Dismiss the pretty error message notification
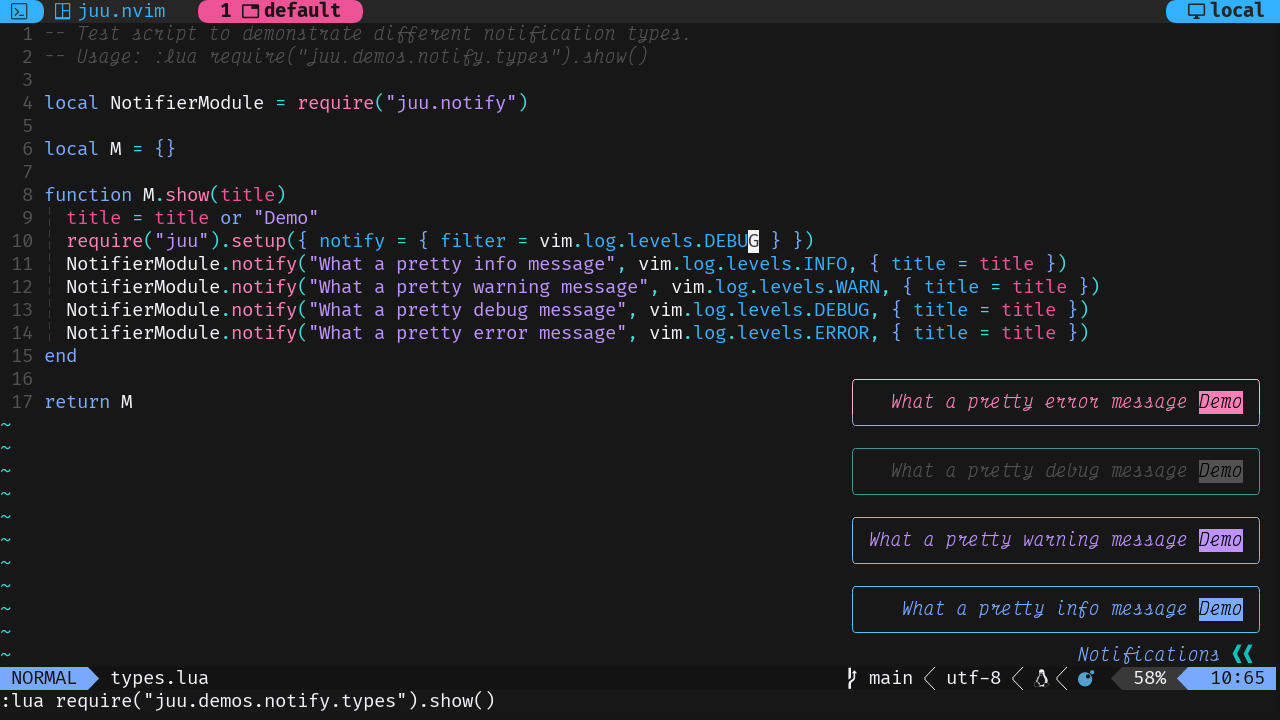 [x=1055, y=402]
